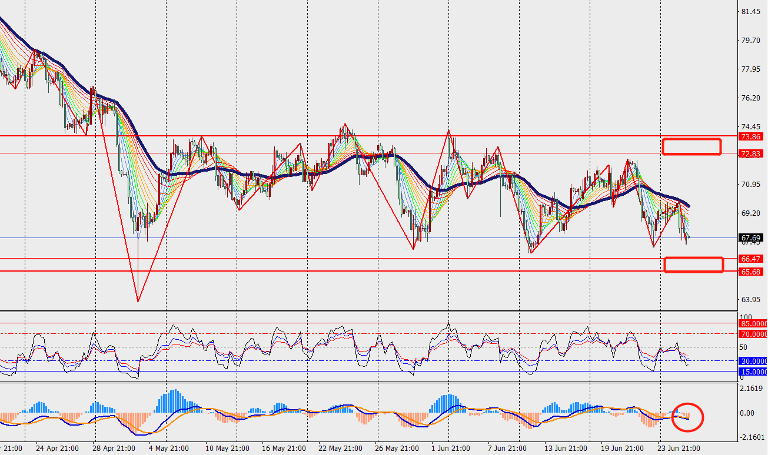Click the 4 May 21:00 date label
770x455 pixels.
click(169, 448)
